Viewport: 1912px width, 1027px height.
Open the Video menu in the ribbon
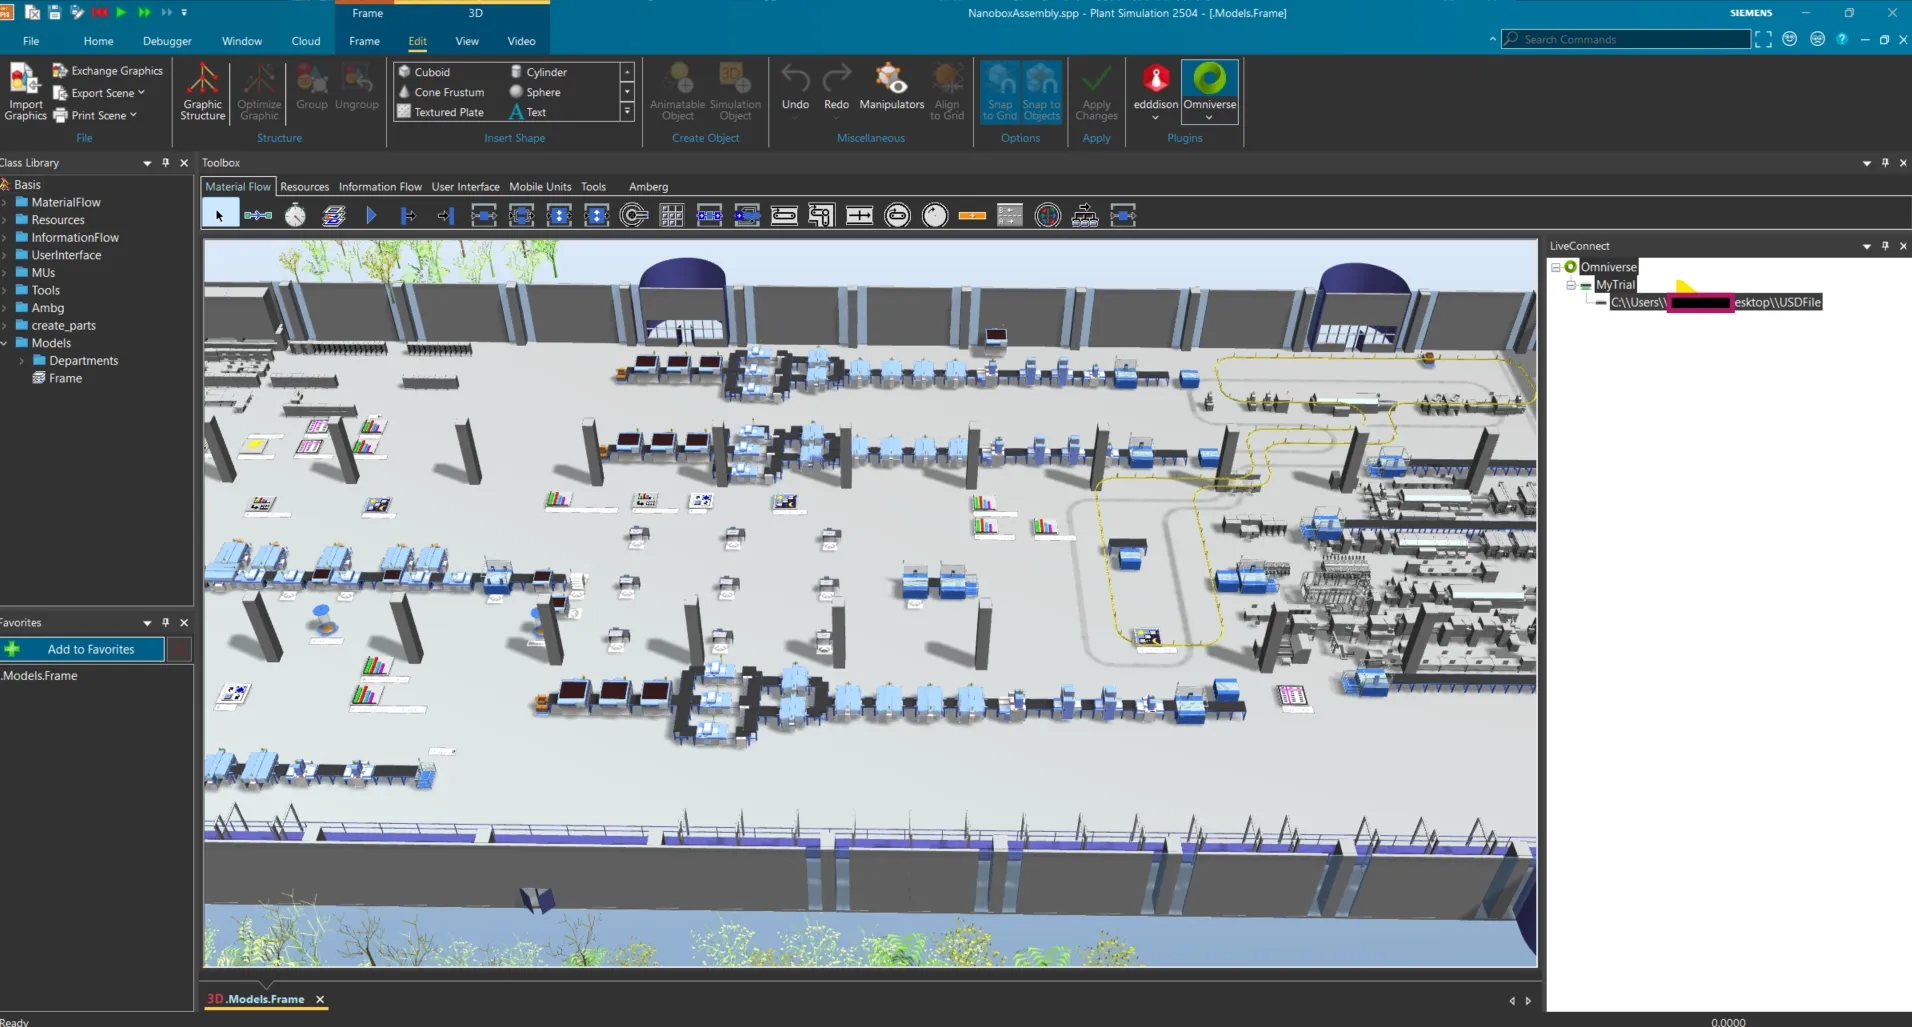click(521, 41)
